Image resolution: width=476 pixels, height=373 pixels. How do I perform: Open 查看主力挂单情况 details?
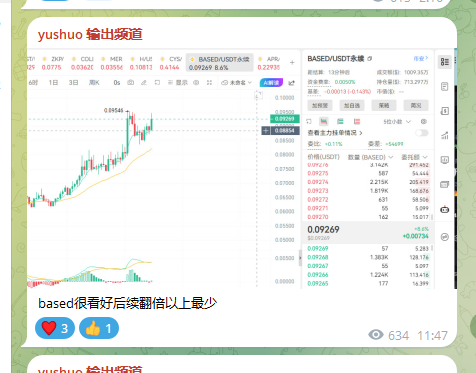tap(335, 133)
